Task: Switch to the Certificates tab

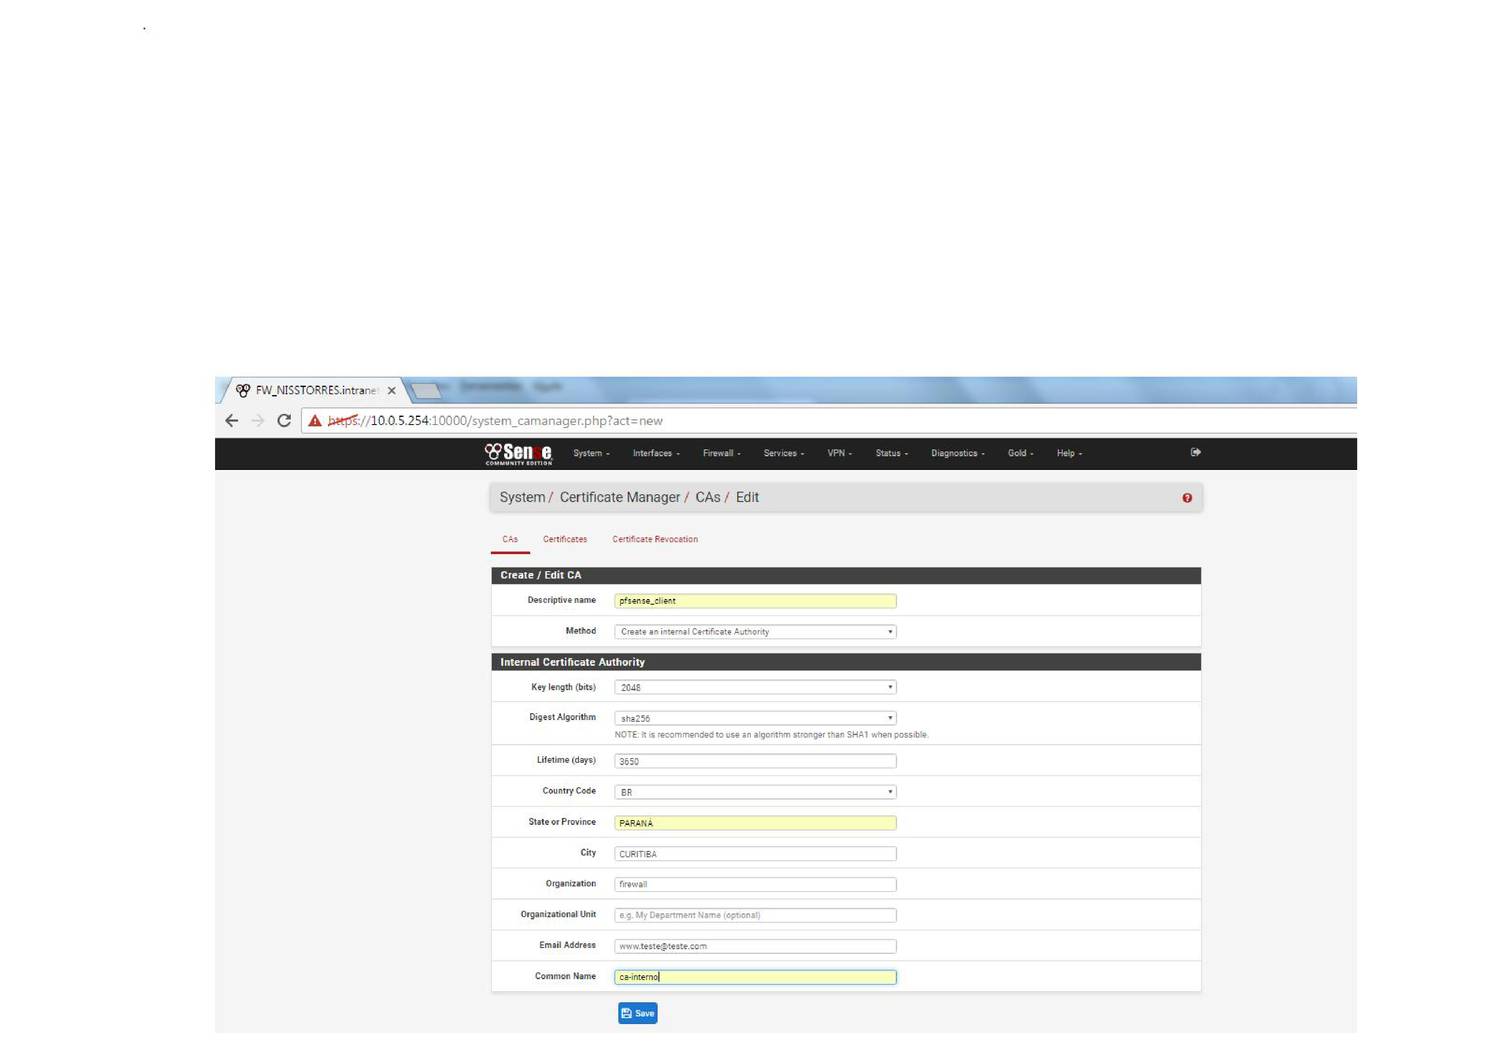Action: pyautogui.click(x=565, y=539)
